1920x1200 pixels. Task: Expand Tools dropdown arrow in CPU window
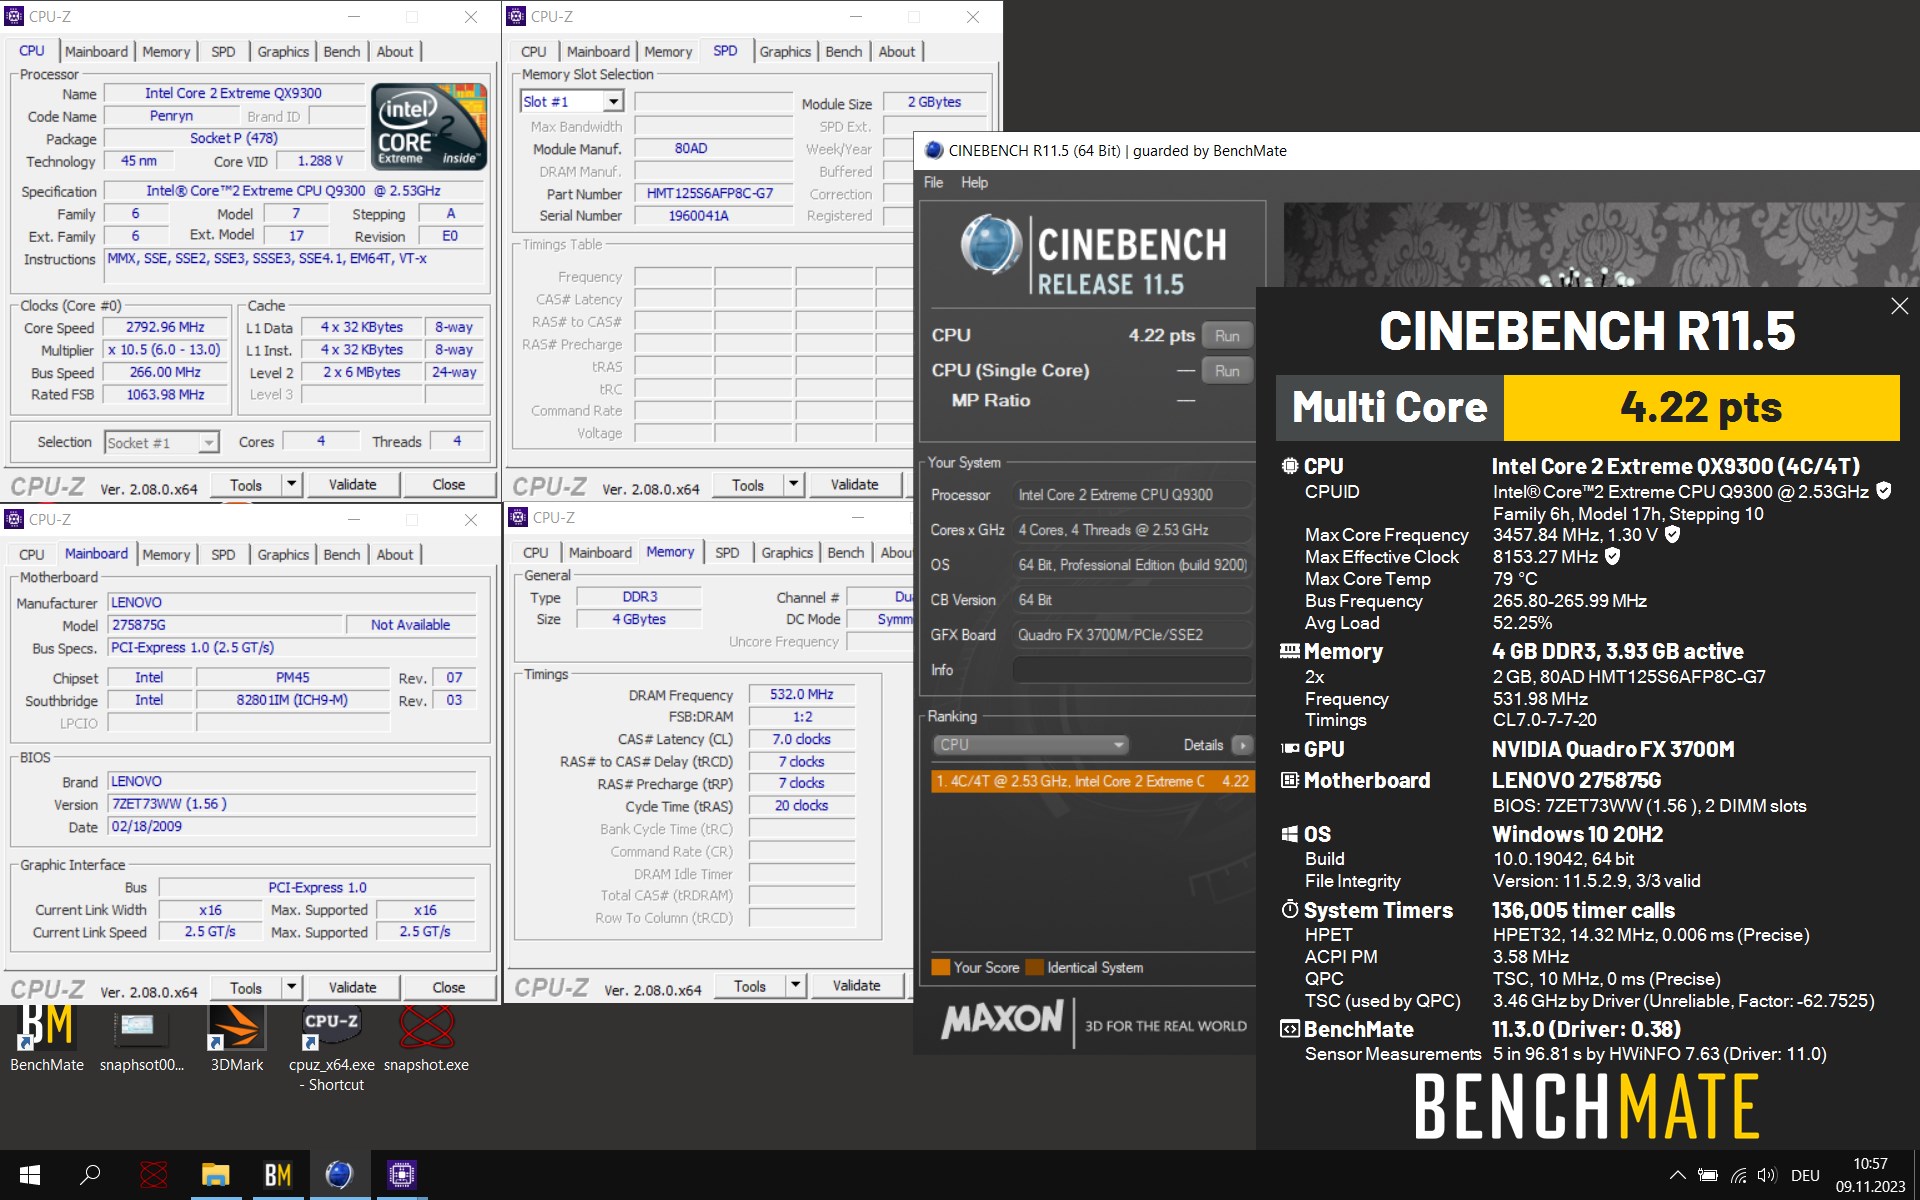coord(291,484)
